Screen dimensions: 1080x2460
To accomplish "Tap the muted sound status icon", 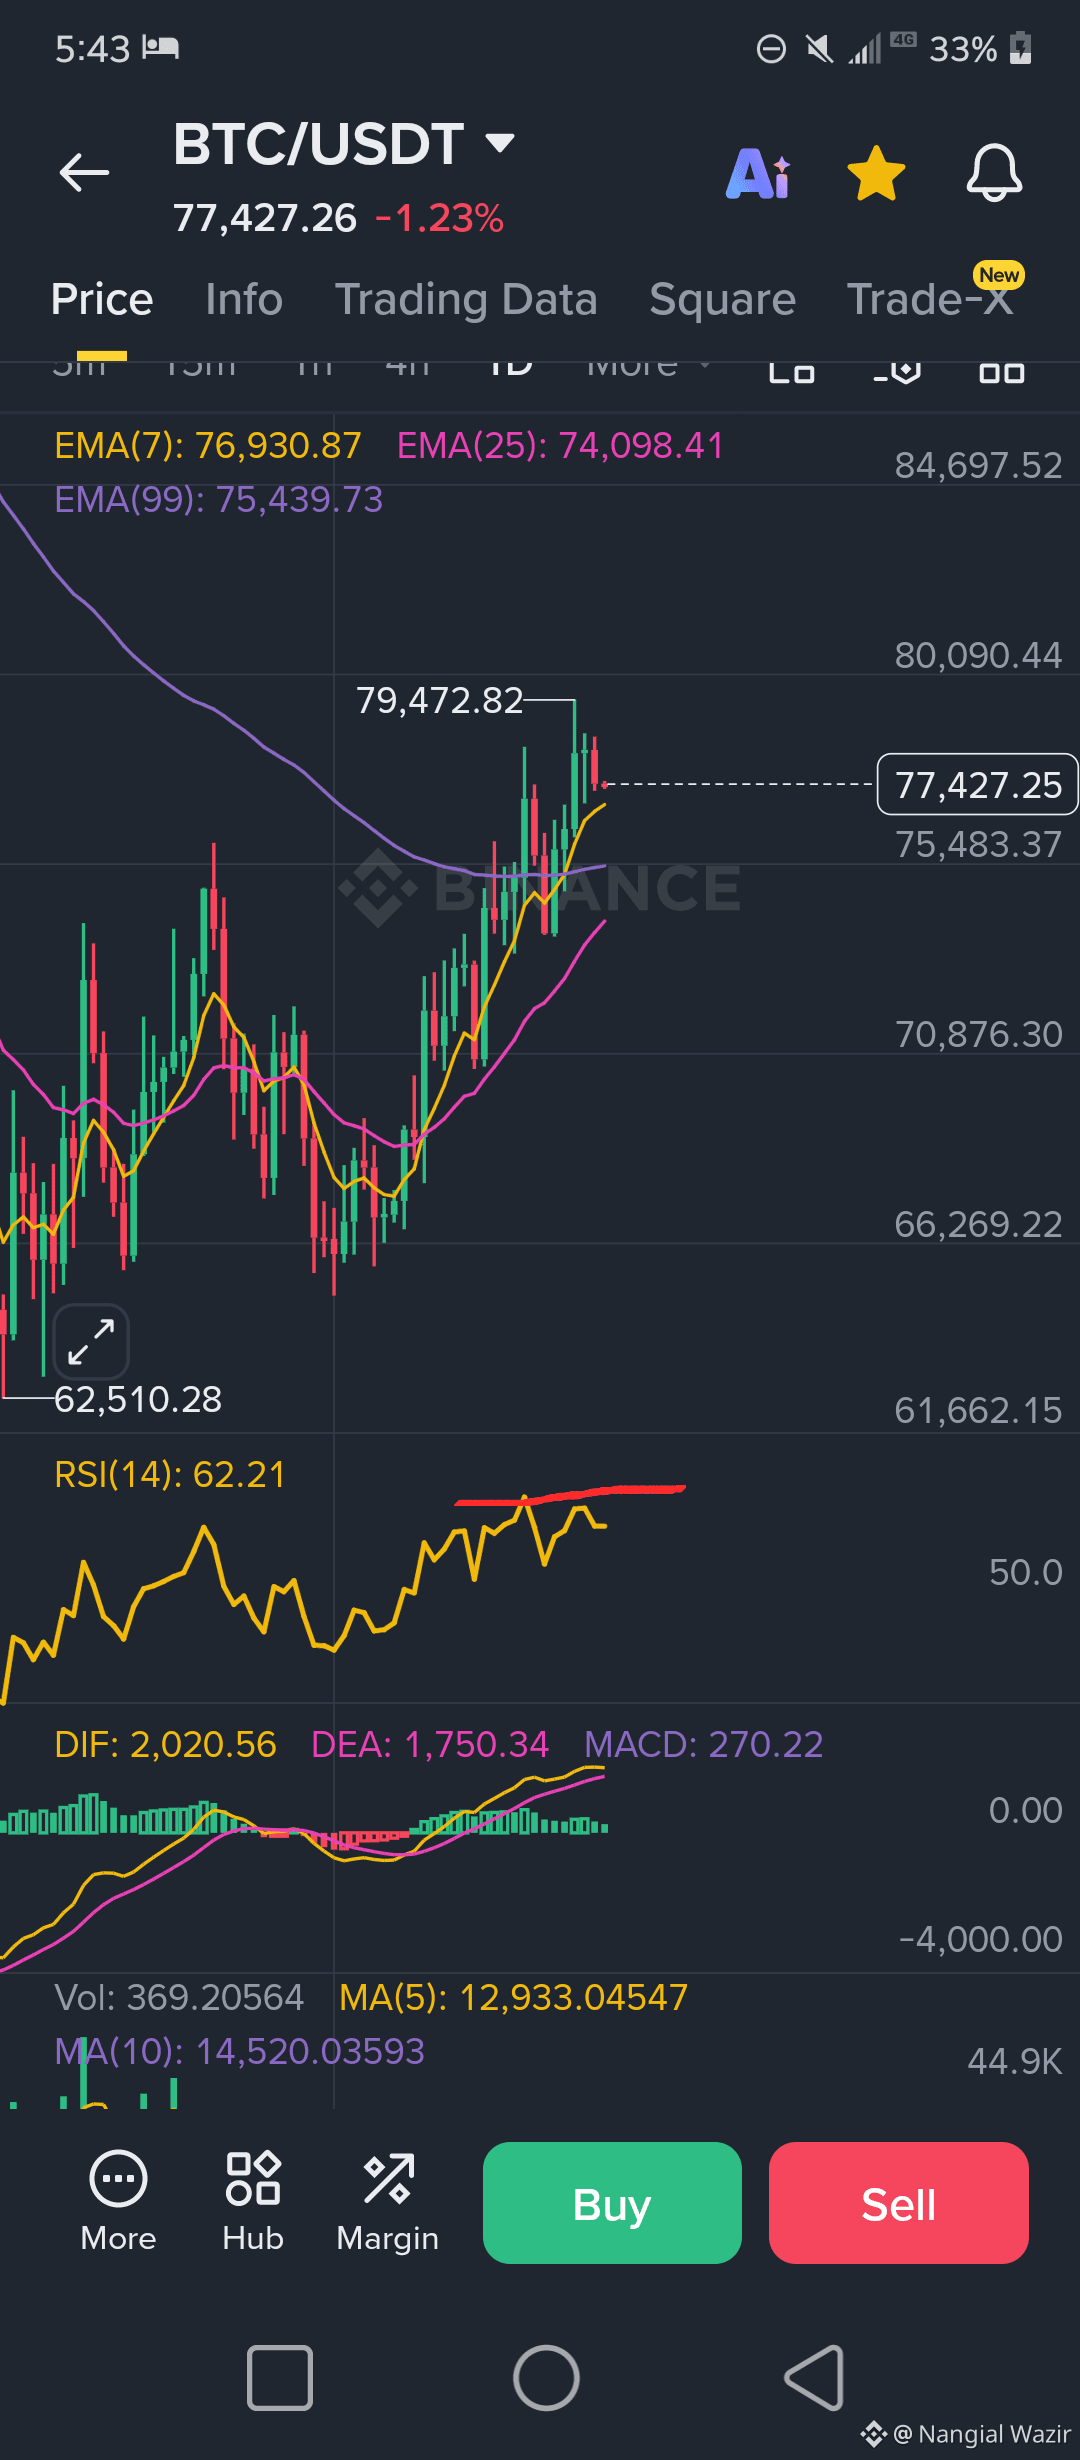I will [820, 48].
